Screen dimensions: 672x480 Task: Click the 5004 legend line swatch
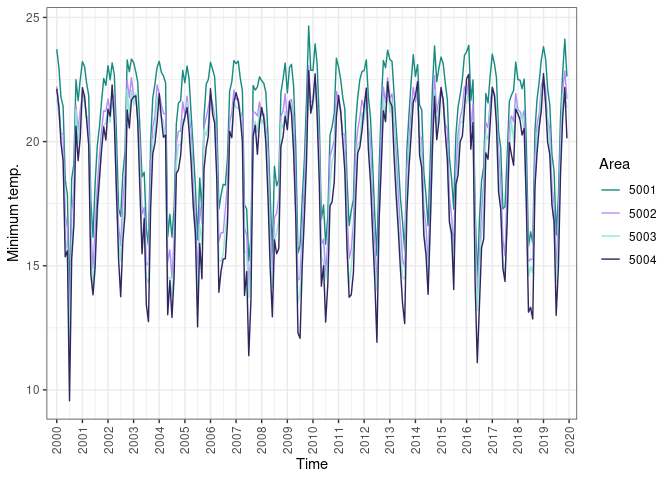610,259
